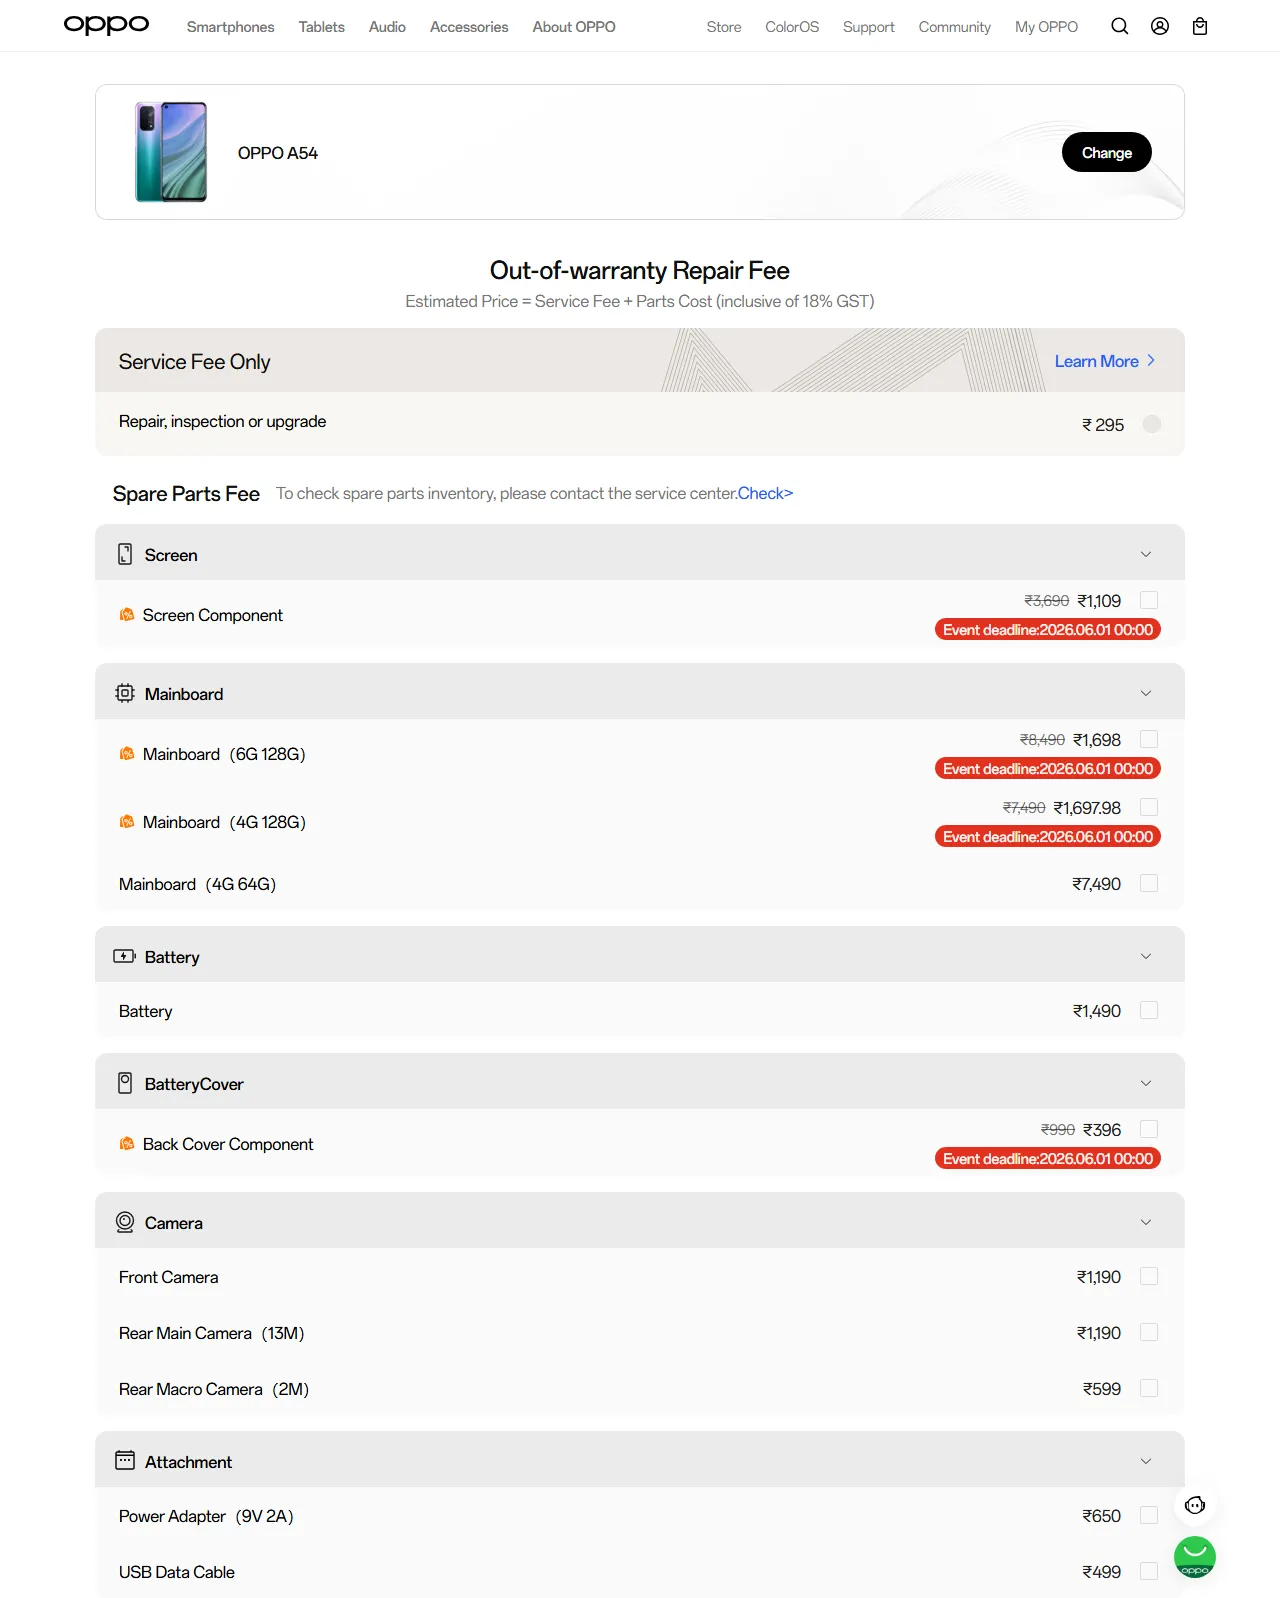Viewport: 1280px width, 1598px height.
Task: Open the Tablets menu
Action: tap(321, 27)
